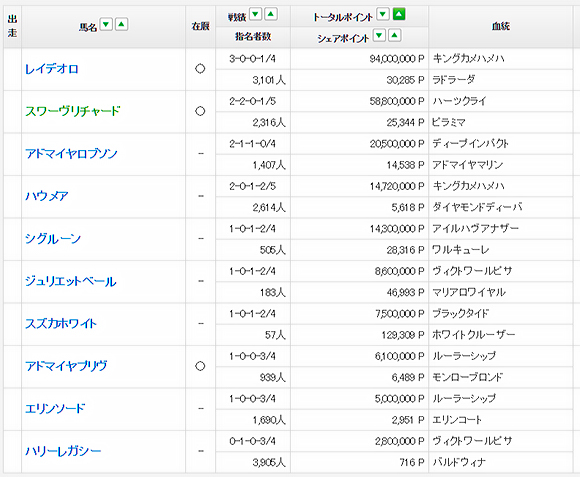Click dam name ワルキューレ
Screen dimensions: 580x477
(x=461, y=250)
